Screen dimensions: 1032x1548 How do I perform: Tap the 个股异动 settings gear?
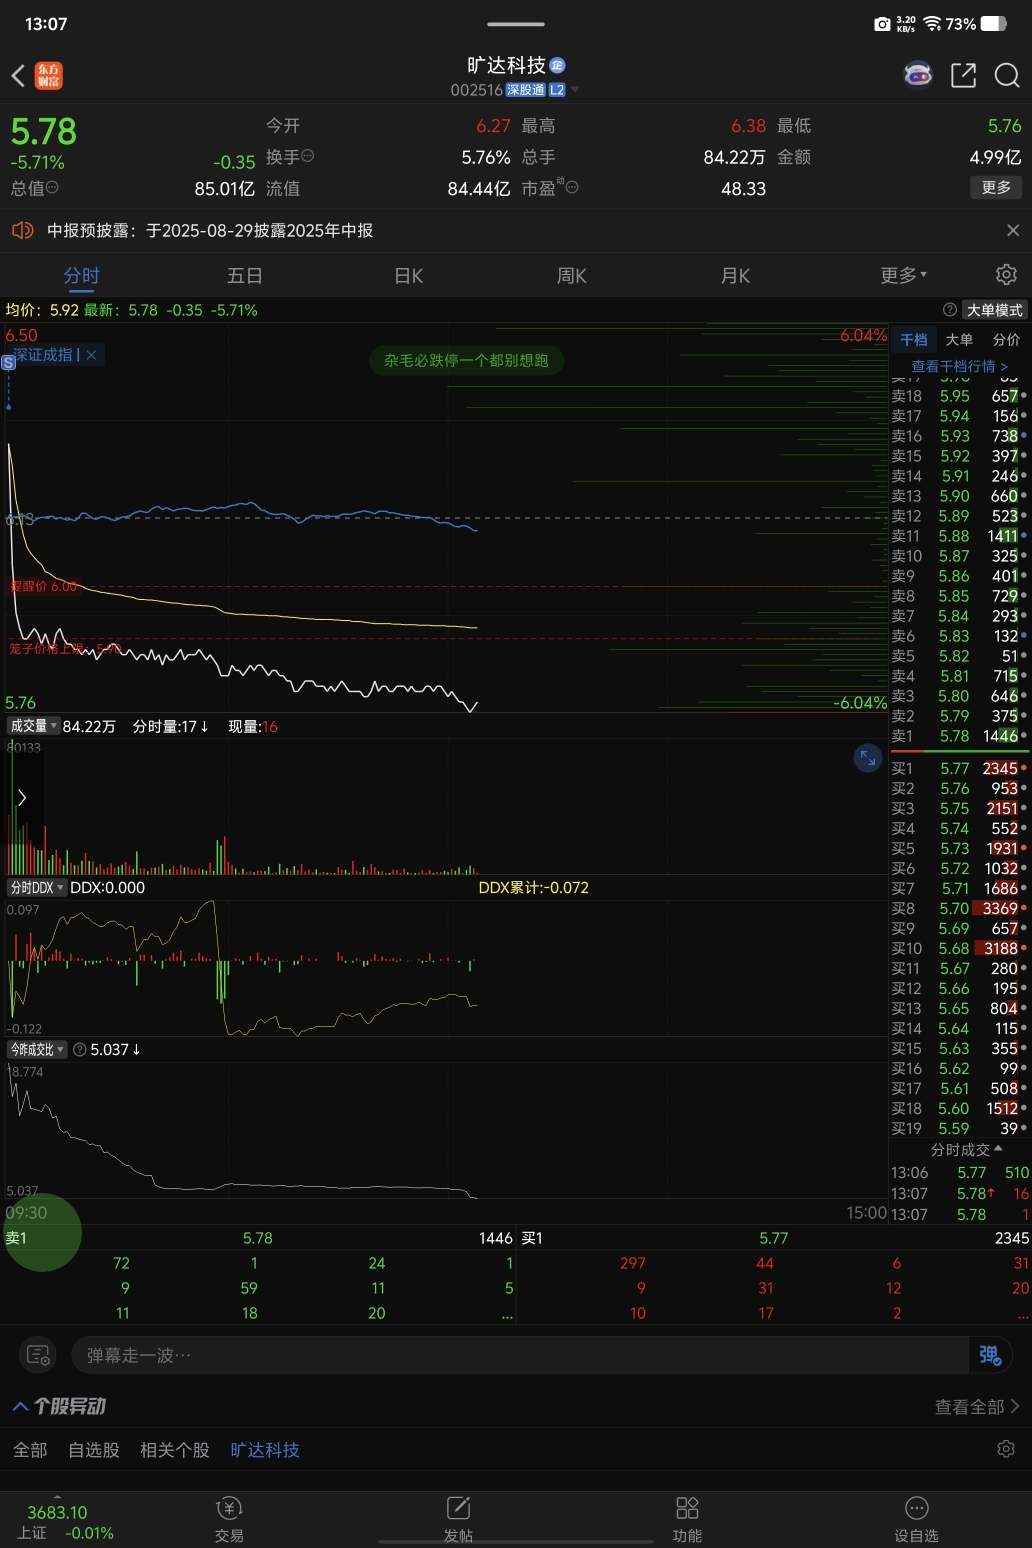(x=1007, y=1449)
